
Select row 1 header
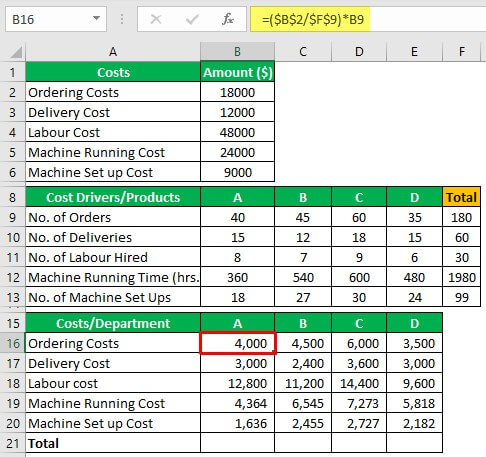click(x=13, y=72)
